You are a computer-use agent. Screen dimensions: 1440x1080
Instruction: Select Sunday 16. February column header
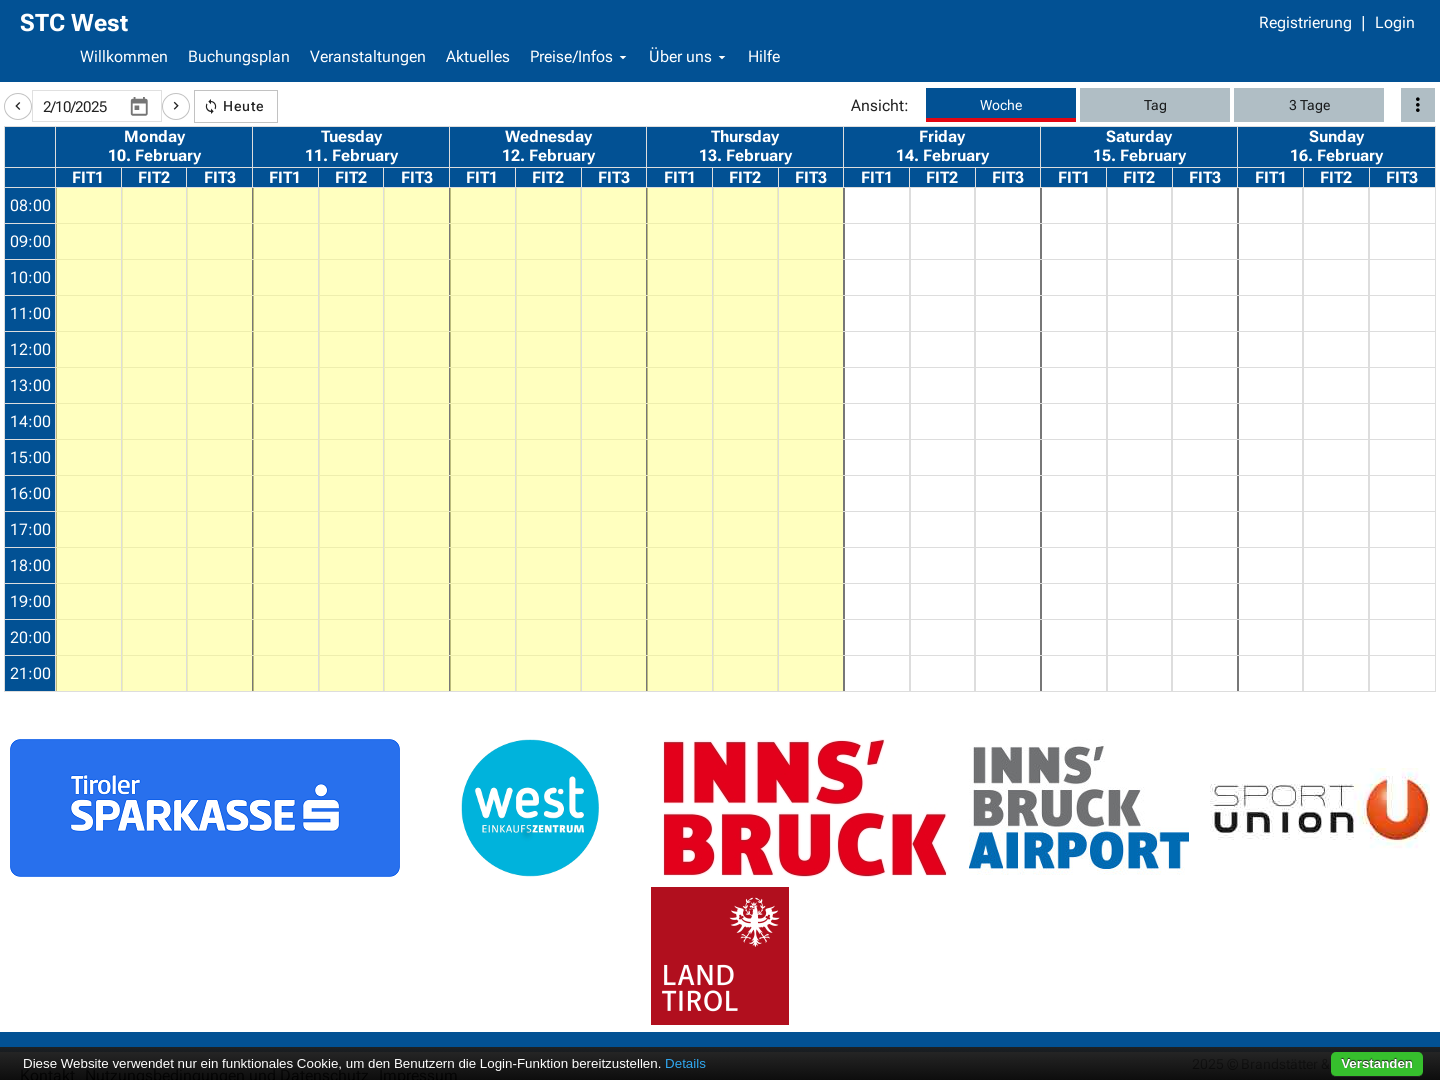coord(1336,146)
